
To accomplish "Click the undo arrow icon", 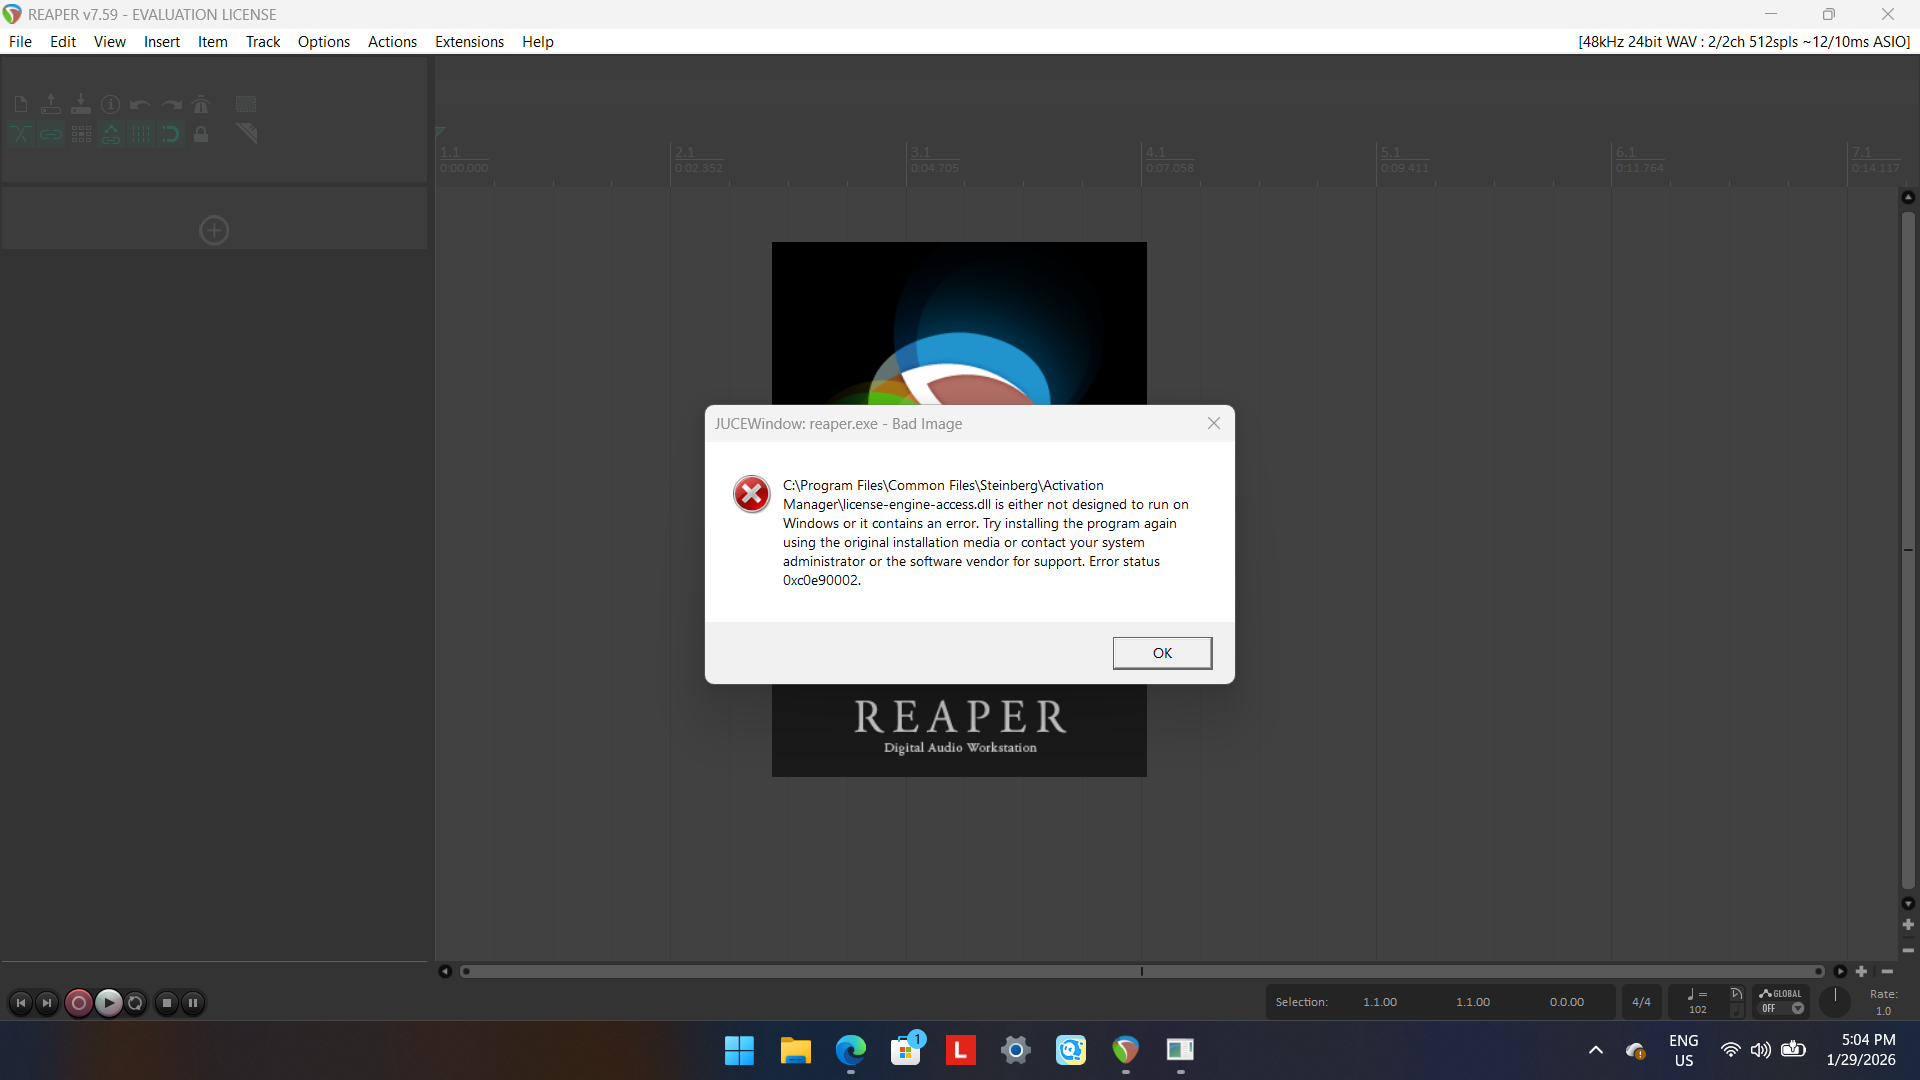I will click(x=140, y=104).
